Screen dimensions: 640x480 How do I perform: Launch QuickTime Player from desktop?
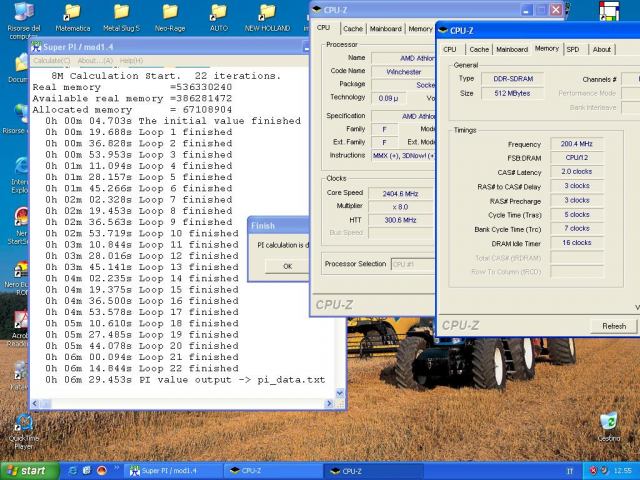[x=24, y=432]
